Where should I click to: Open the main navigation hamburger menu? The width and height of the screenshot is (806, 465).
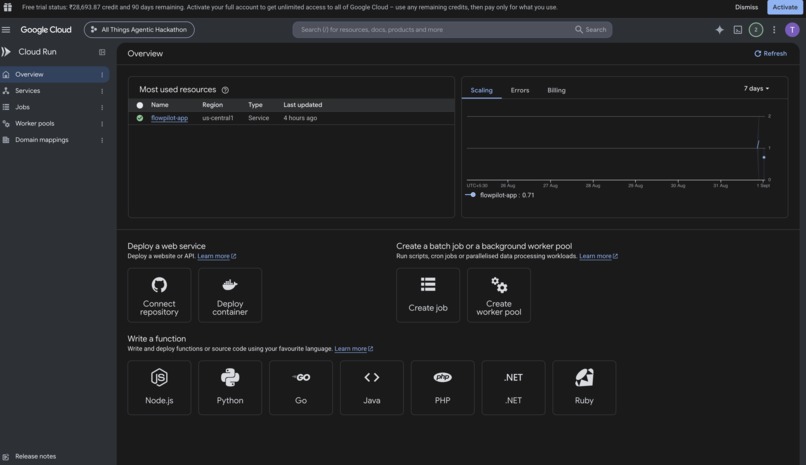click(6, 30)
